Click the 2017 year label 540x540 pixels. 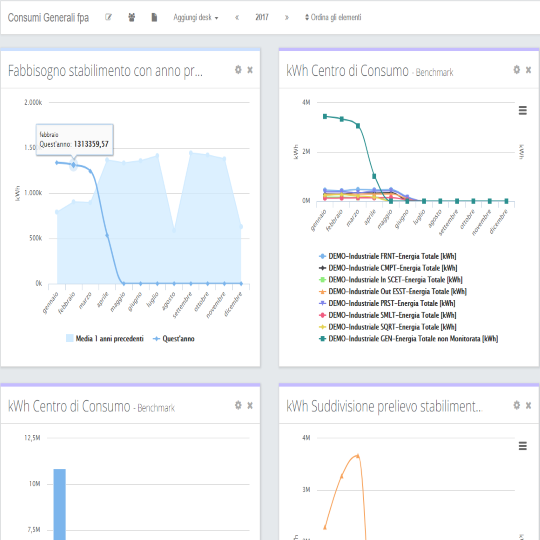pyautogui.click(x=262, y=17)
